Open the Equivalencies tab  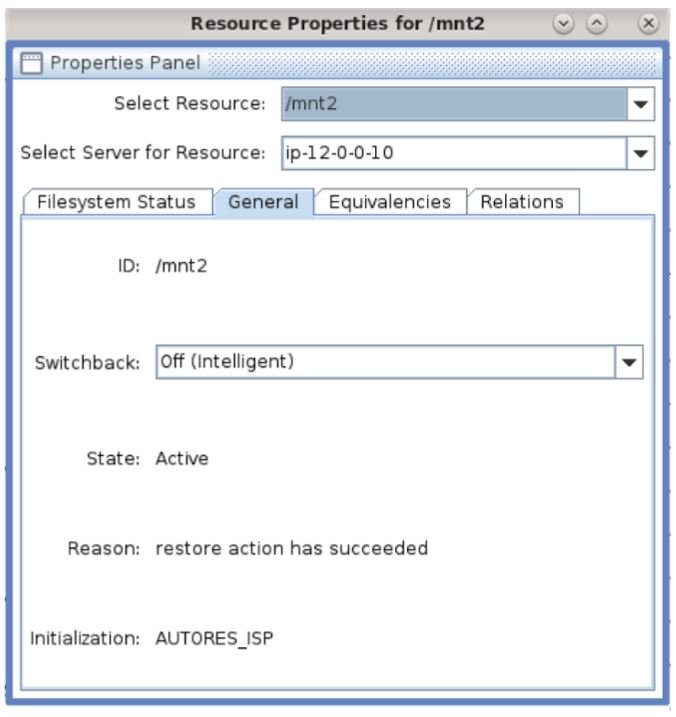click(x=390, y=202)
